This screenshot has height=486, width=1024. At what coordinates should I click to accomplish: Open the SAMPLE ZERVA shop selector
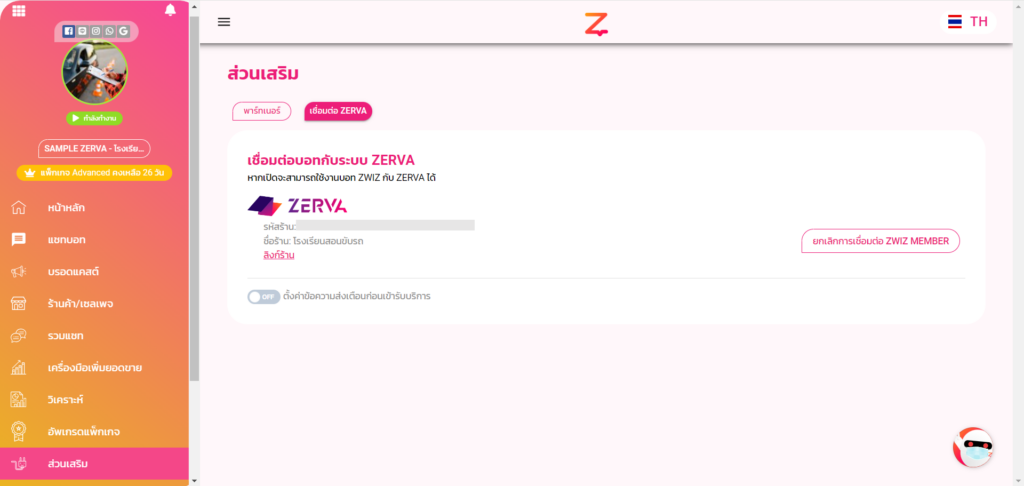[94, 148]
